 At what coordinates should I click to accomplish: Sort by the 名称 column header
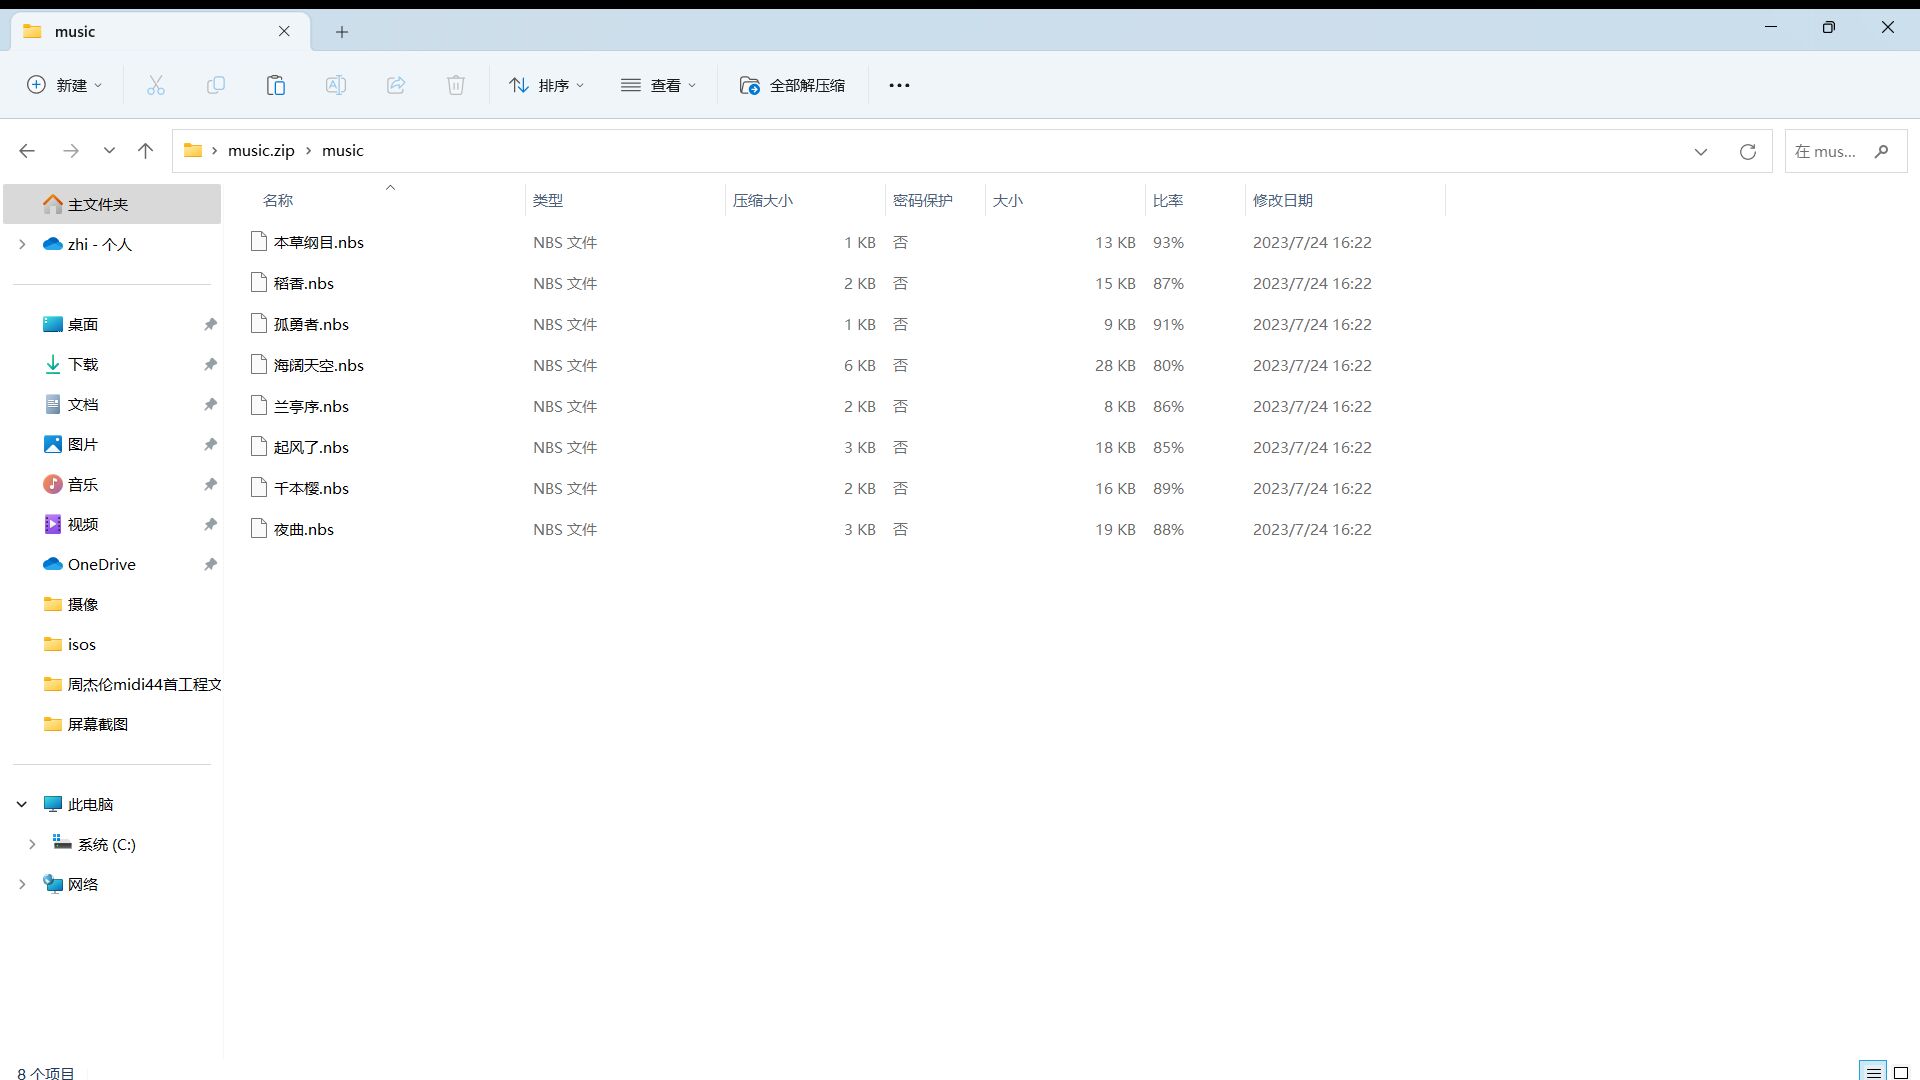click(278, 200)
